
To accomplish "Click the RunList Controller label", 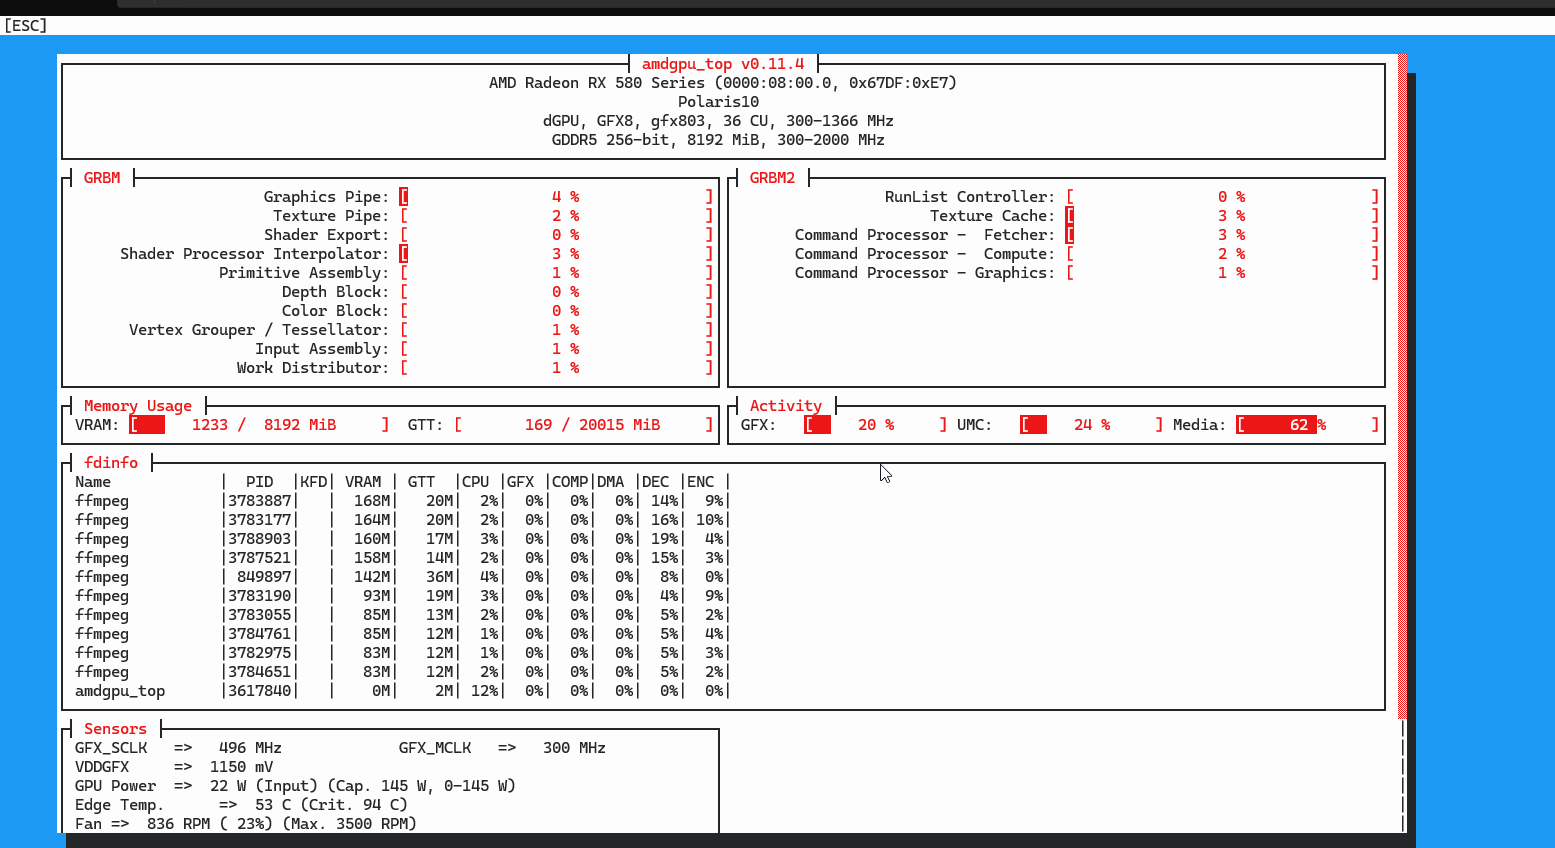I will click(x=970, y=197).
